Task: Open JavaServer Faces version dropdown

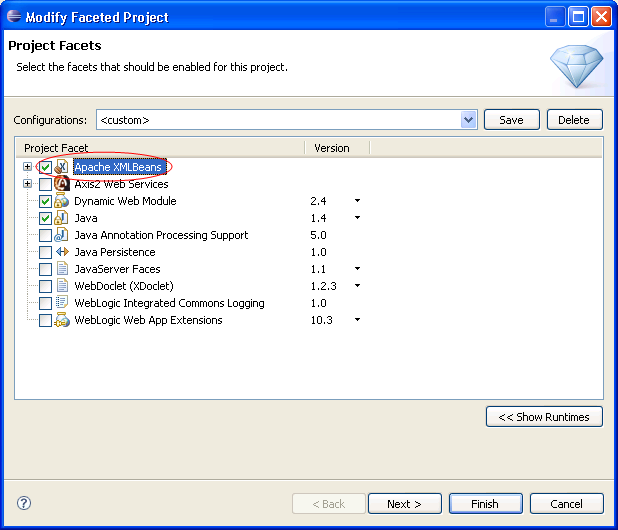Action: pos(357,269)
